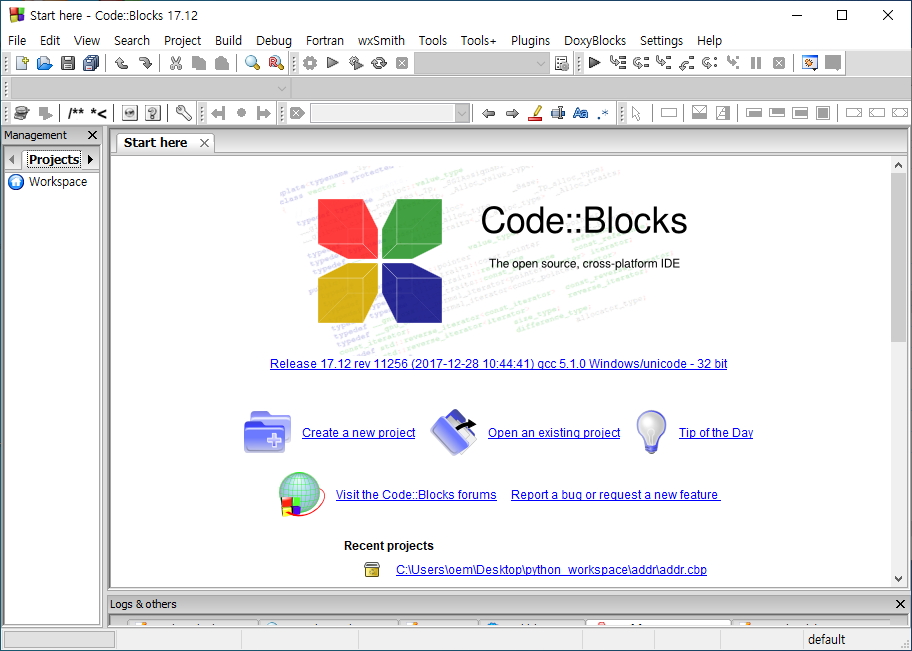This screenshot has width=912, height=651.
Task: Select the Projects tab
Action: coord(54,159)
